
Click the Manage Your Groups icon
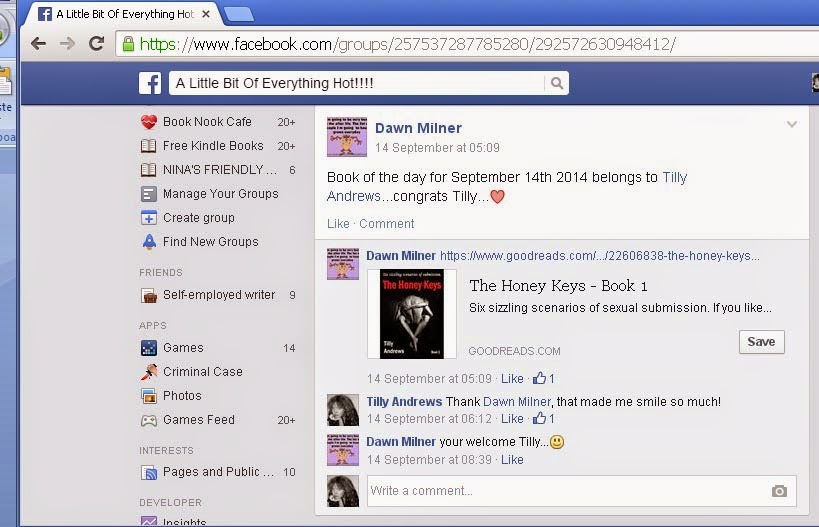(x=148, y=194)
